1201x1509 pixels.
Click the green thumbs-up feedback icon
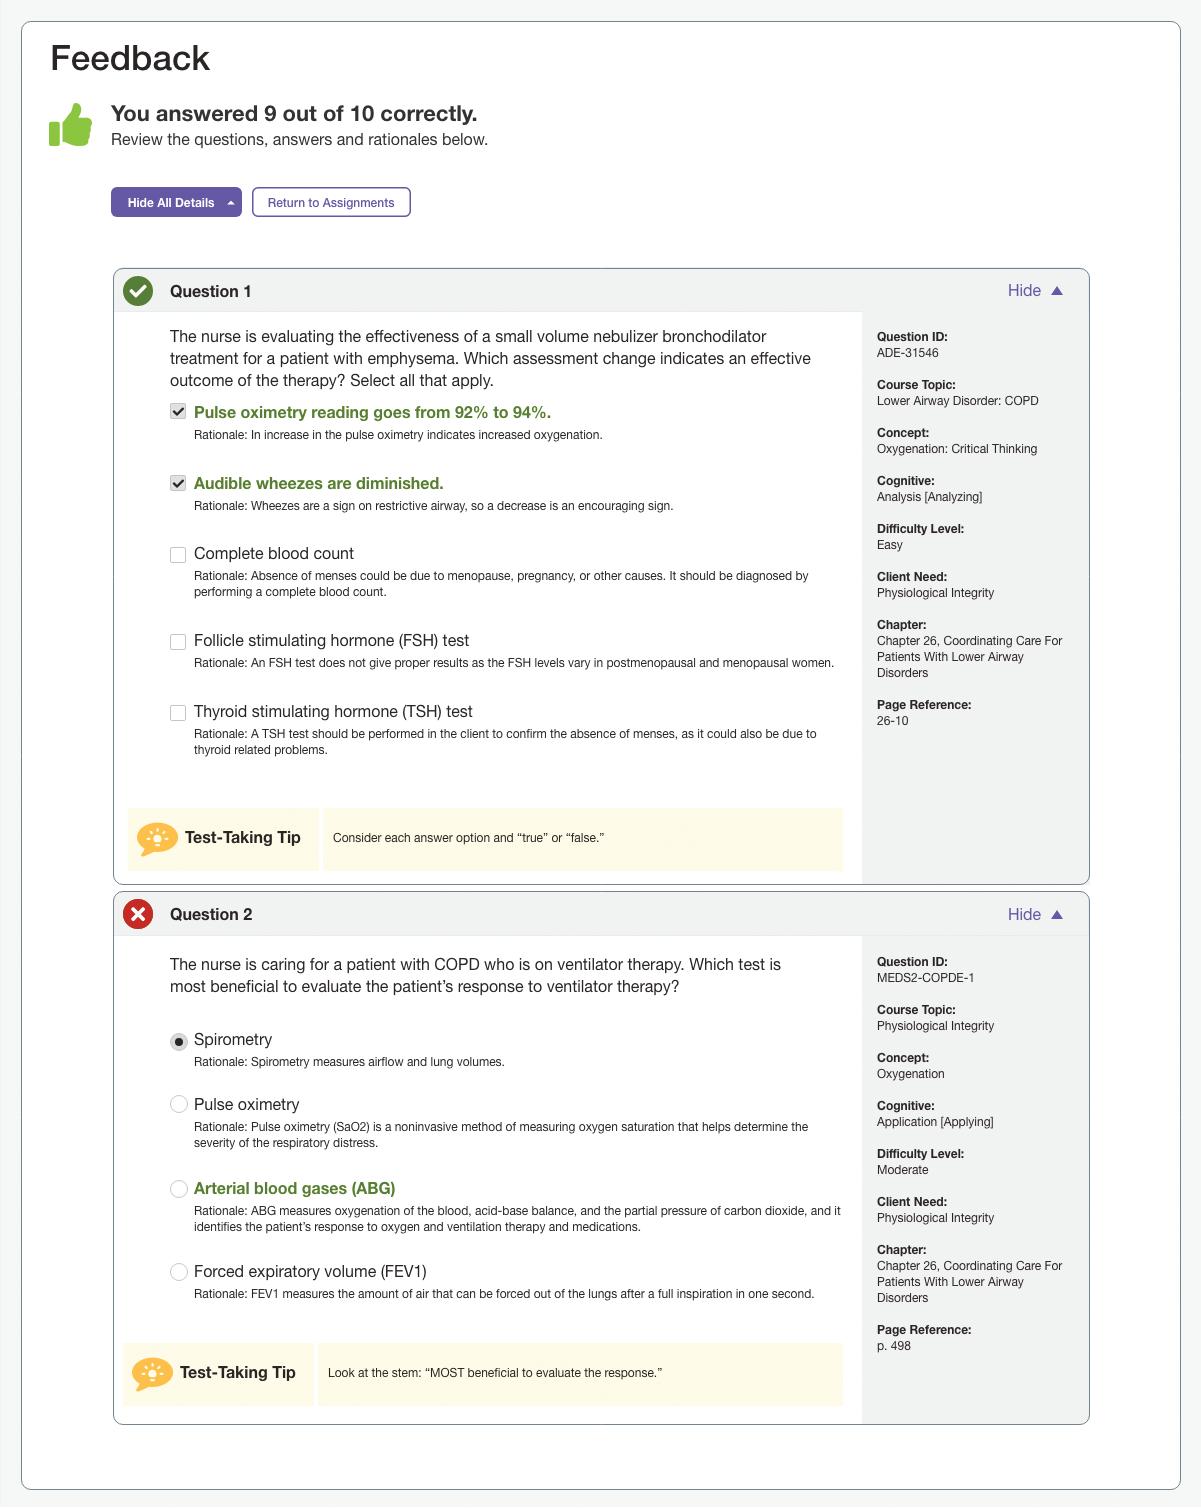70,126
